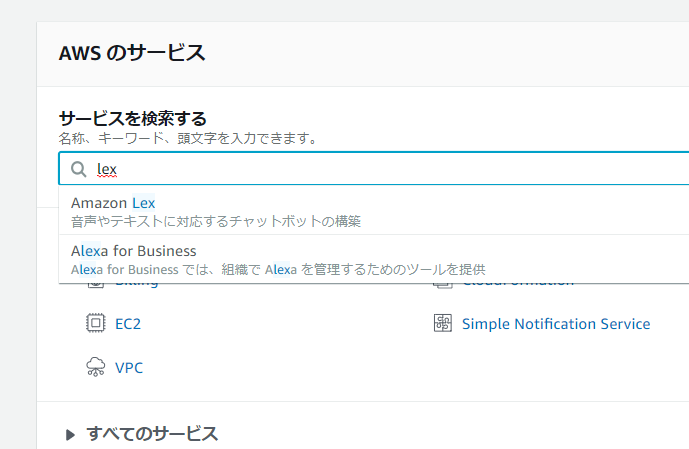Click the VPC cloud icon
689x449 pixels.
pos(95,367)
